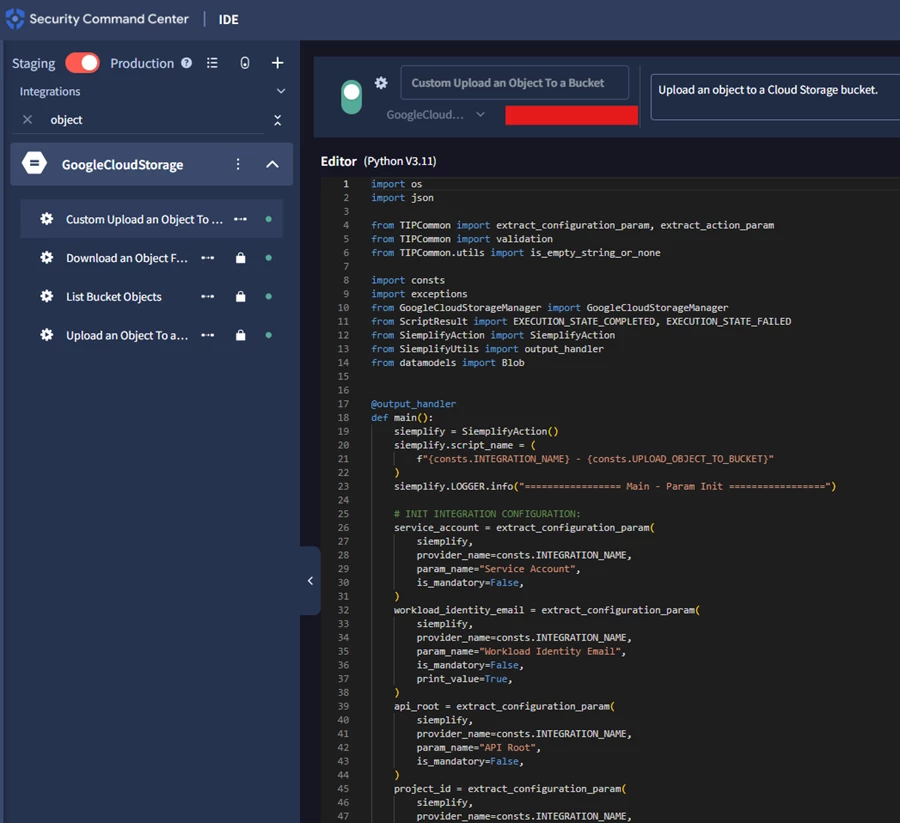
Task: Click the IDE header label
Action: 228,20
